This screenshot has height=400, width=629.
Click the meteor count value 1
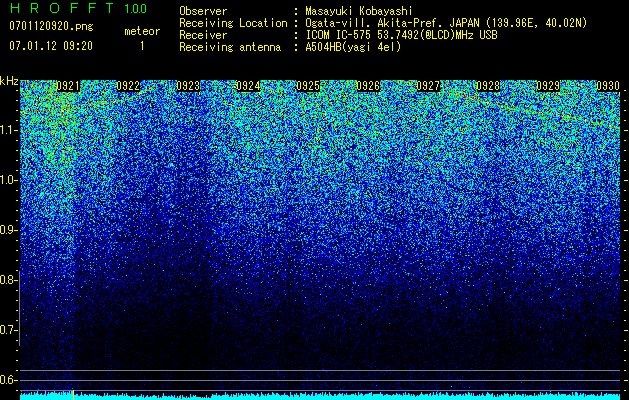(x=142, y=46)
